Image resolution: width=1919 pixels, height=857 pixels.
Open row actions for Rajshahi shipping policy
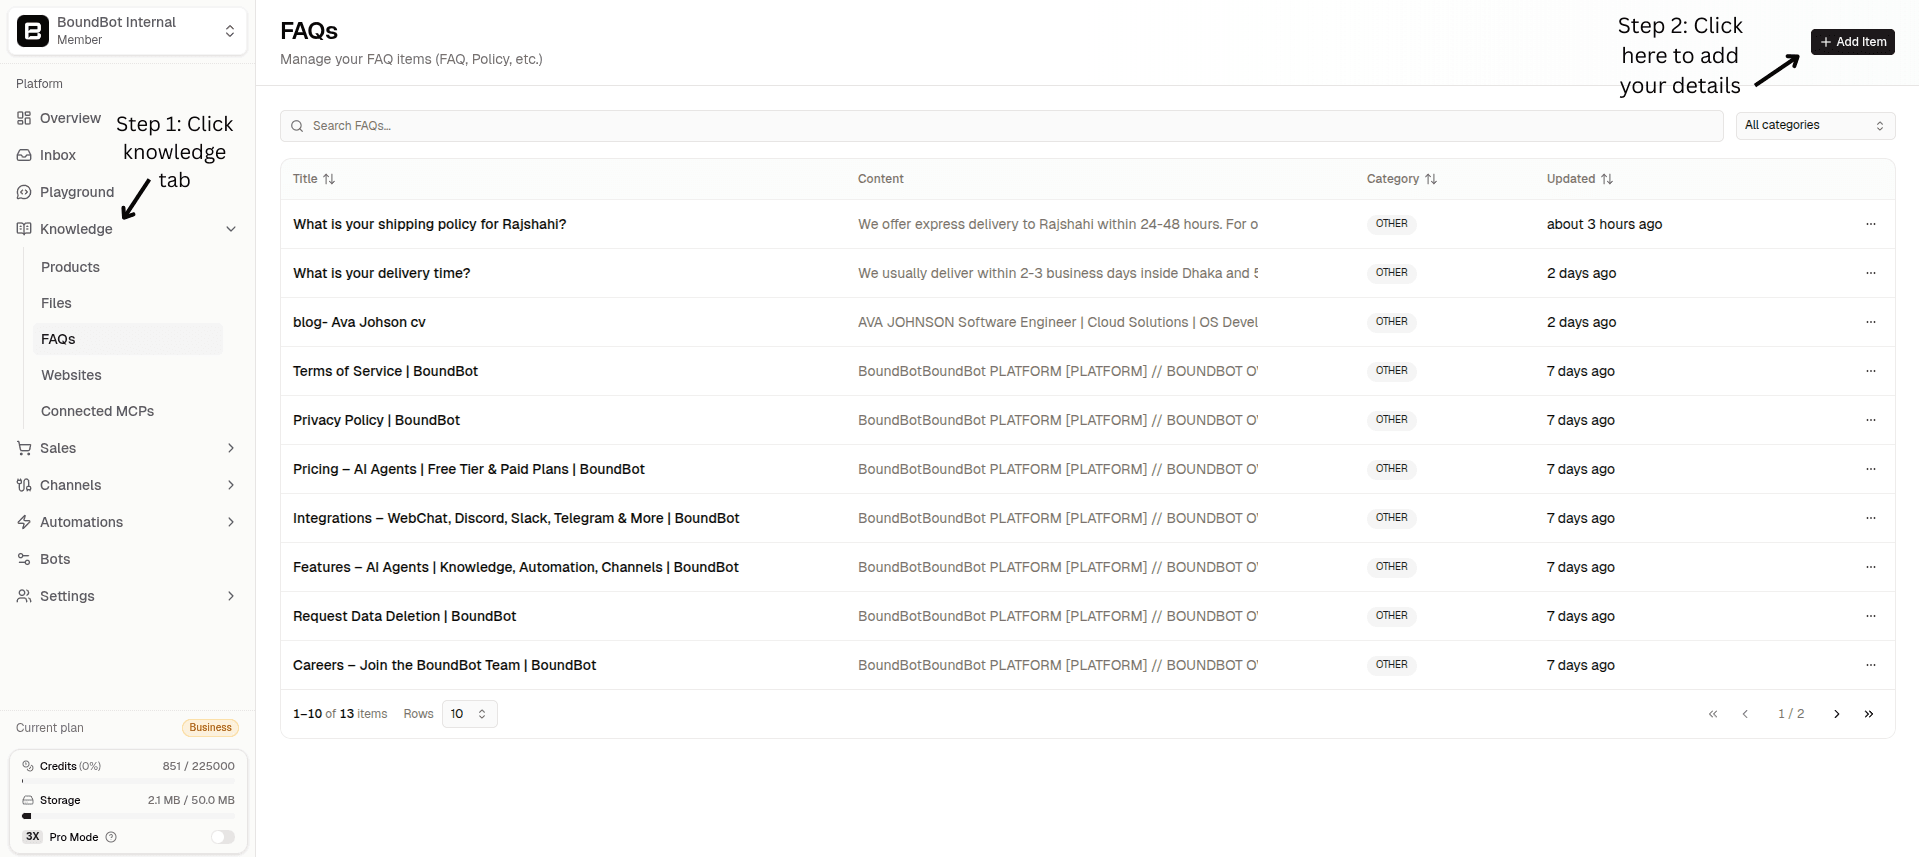click(1870, 224)
